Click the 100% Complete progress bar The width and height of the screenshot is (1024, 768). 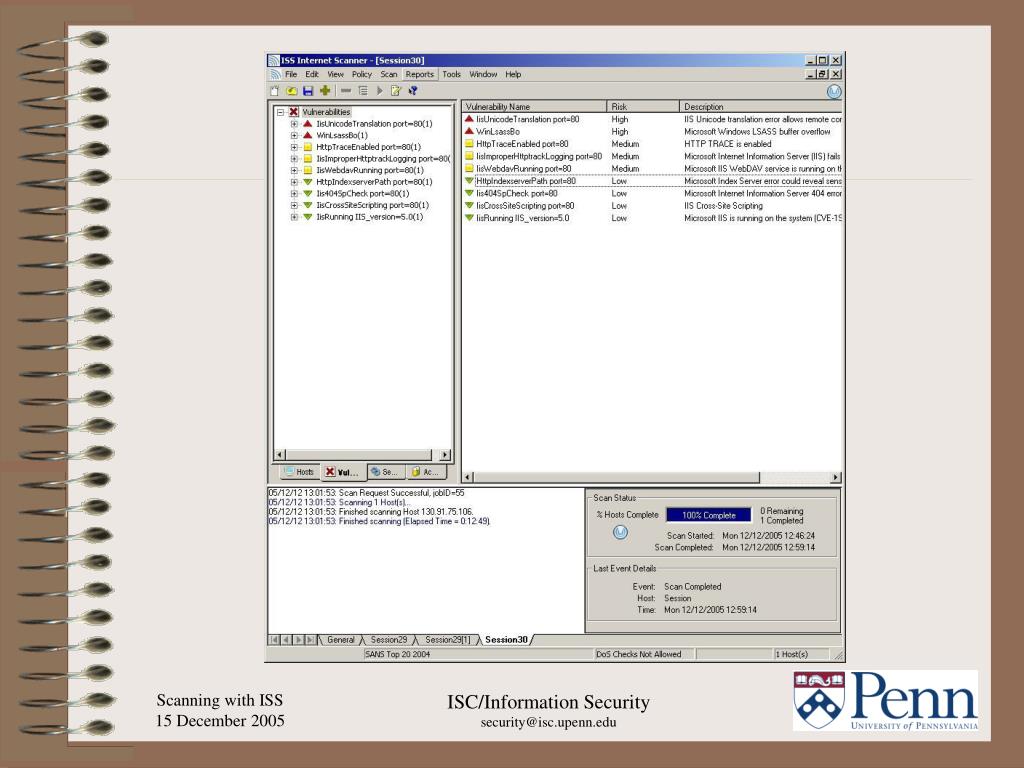709,515
